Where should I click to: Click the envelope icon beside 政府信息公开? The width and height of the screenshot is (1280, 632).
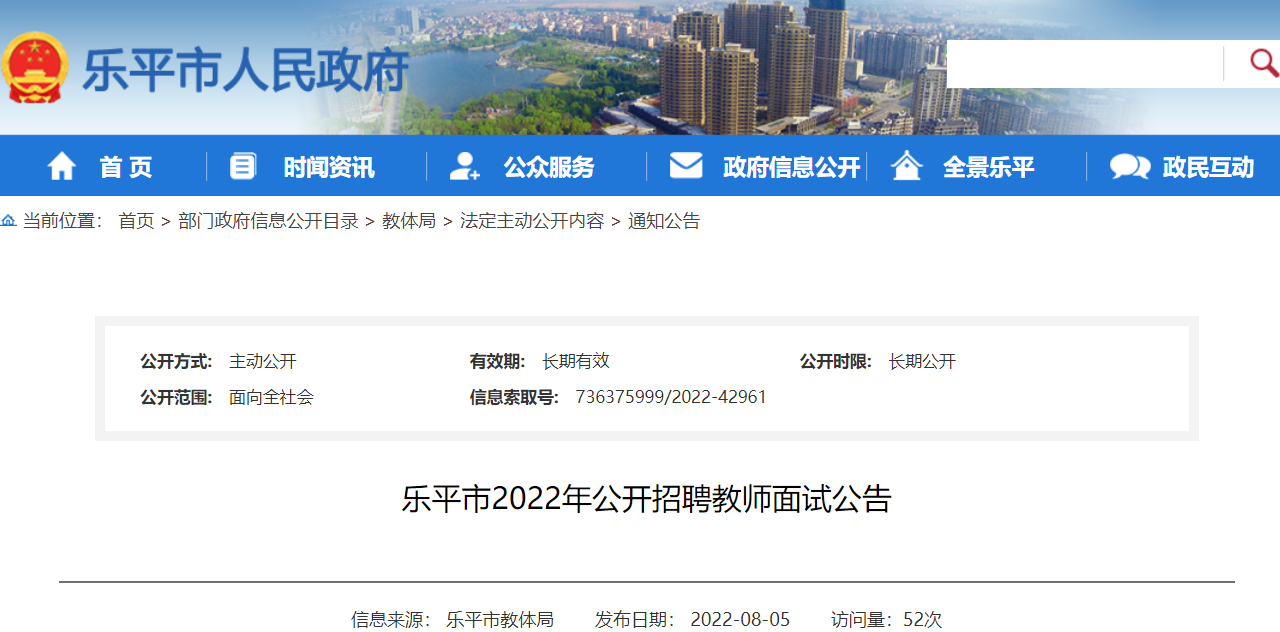coord(686,166)
